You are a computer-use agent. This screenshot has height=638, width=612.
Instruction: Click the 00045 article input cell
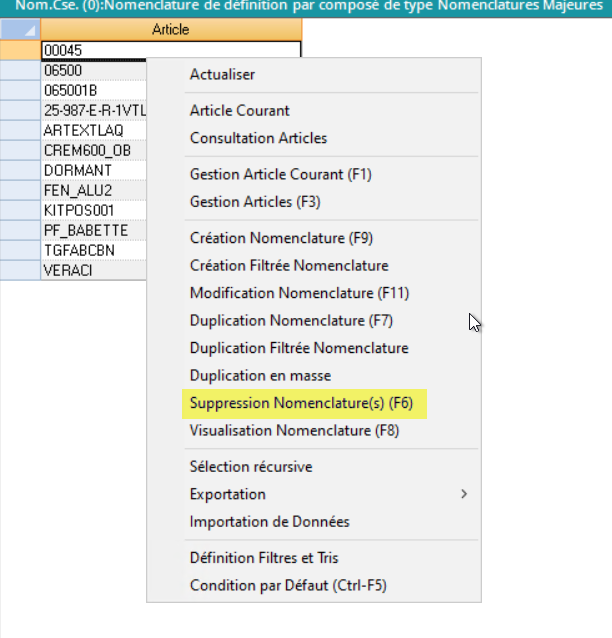point(170,50)
